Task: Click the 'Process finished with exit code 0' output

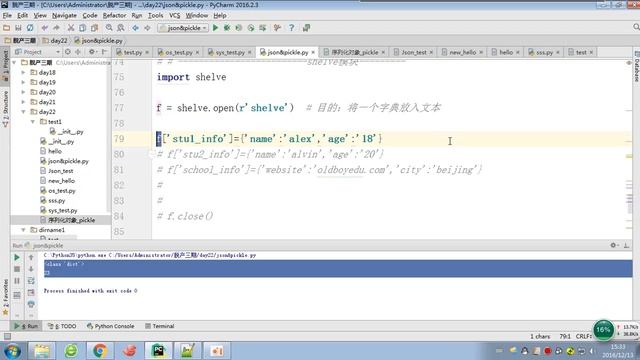Action: click(90, 291)
